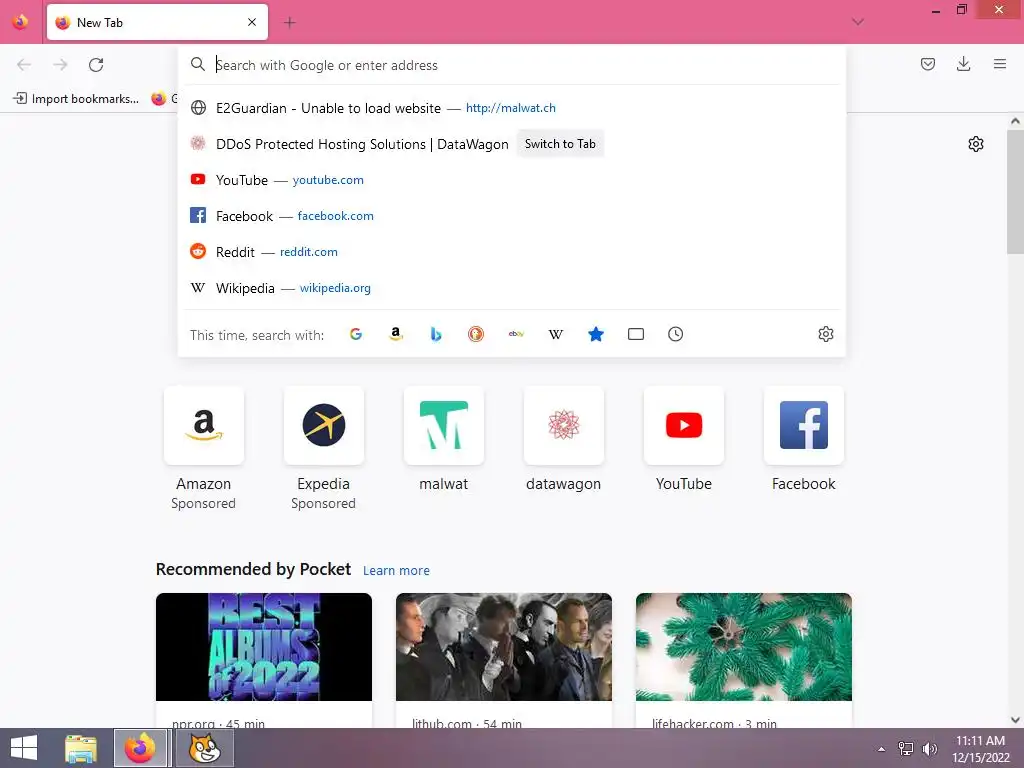Open new tab page personalize gear
This screenshot has height=768, width=1024.
[976, 144]
